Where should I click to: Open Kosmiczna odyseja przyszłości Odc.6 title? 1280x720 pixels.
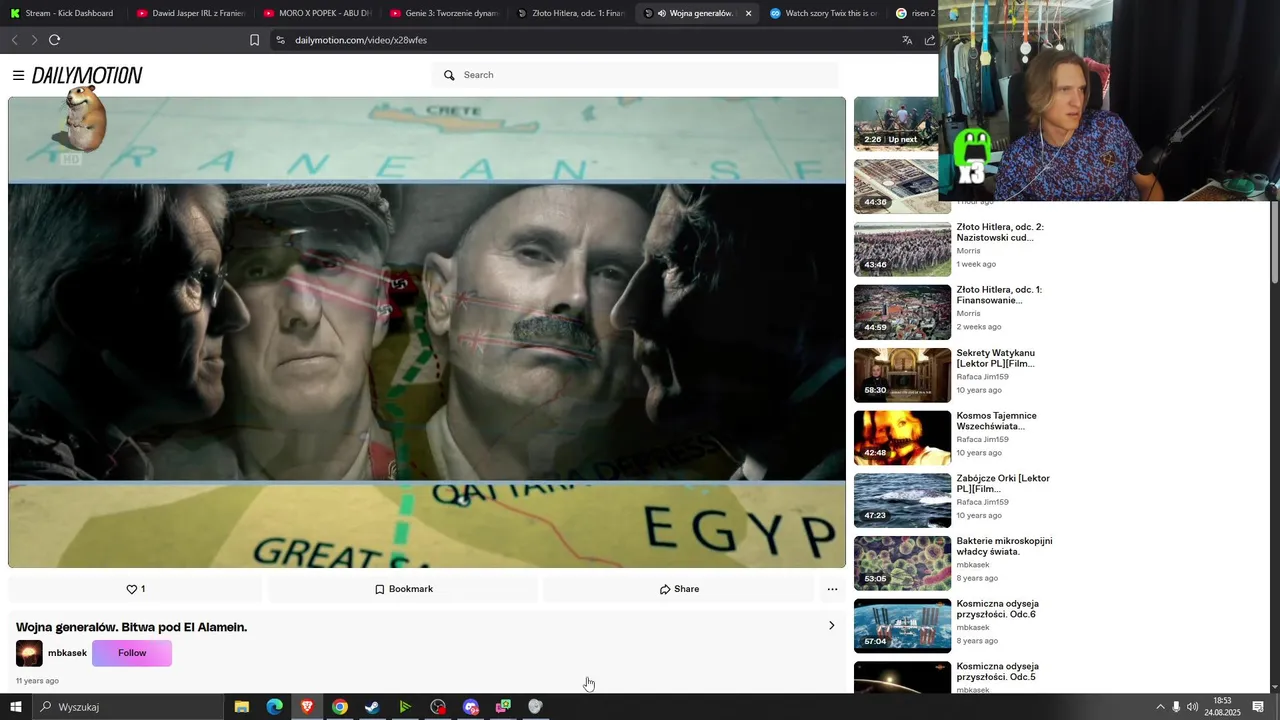998,609
